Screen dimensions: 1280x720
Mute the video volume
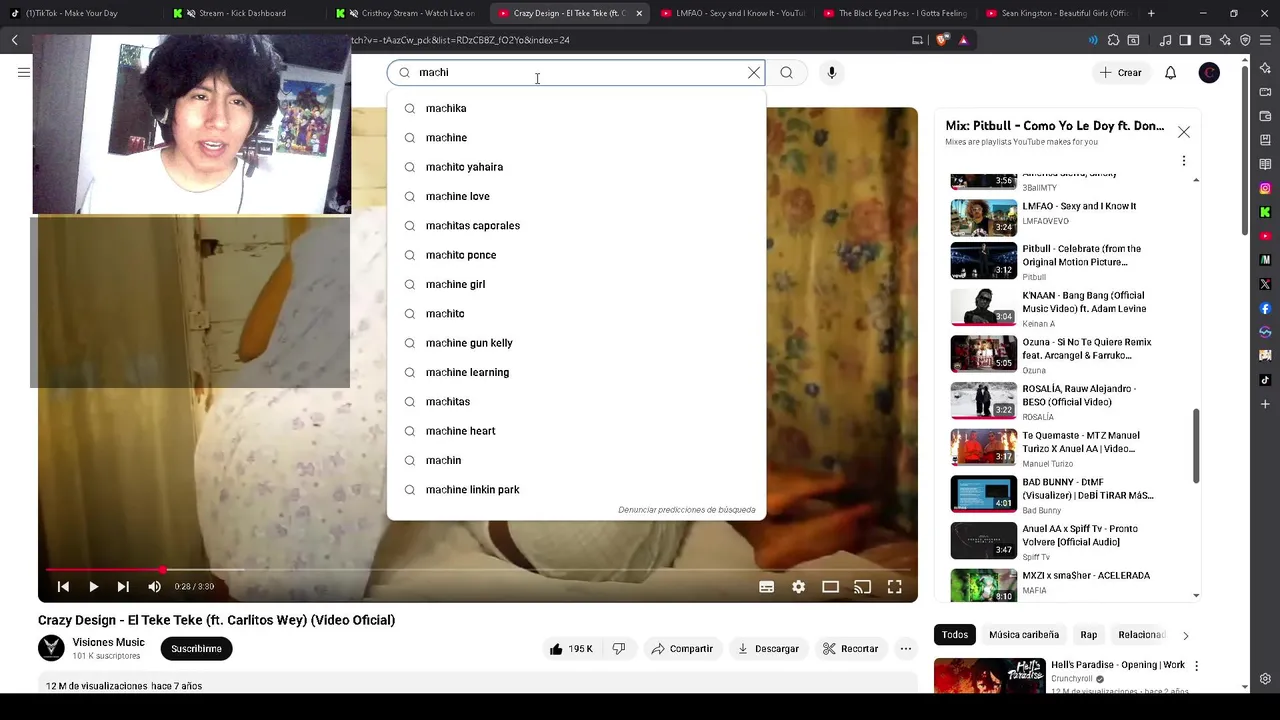[x=154, y=587]
